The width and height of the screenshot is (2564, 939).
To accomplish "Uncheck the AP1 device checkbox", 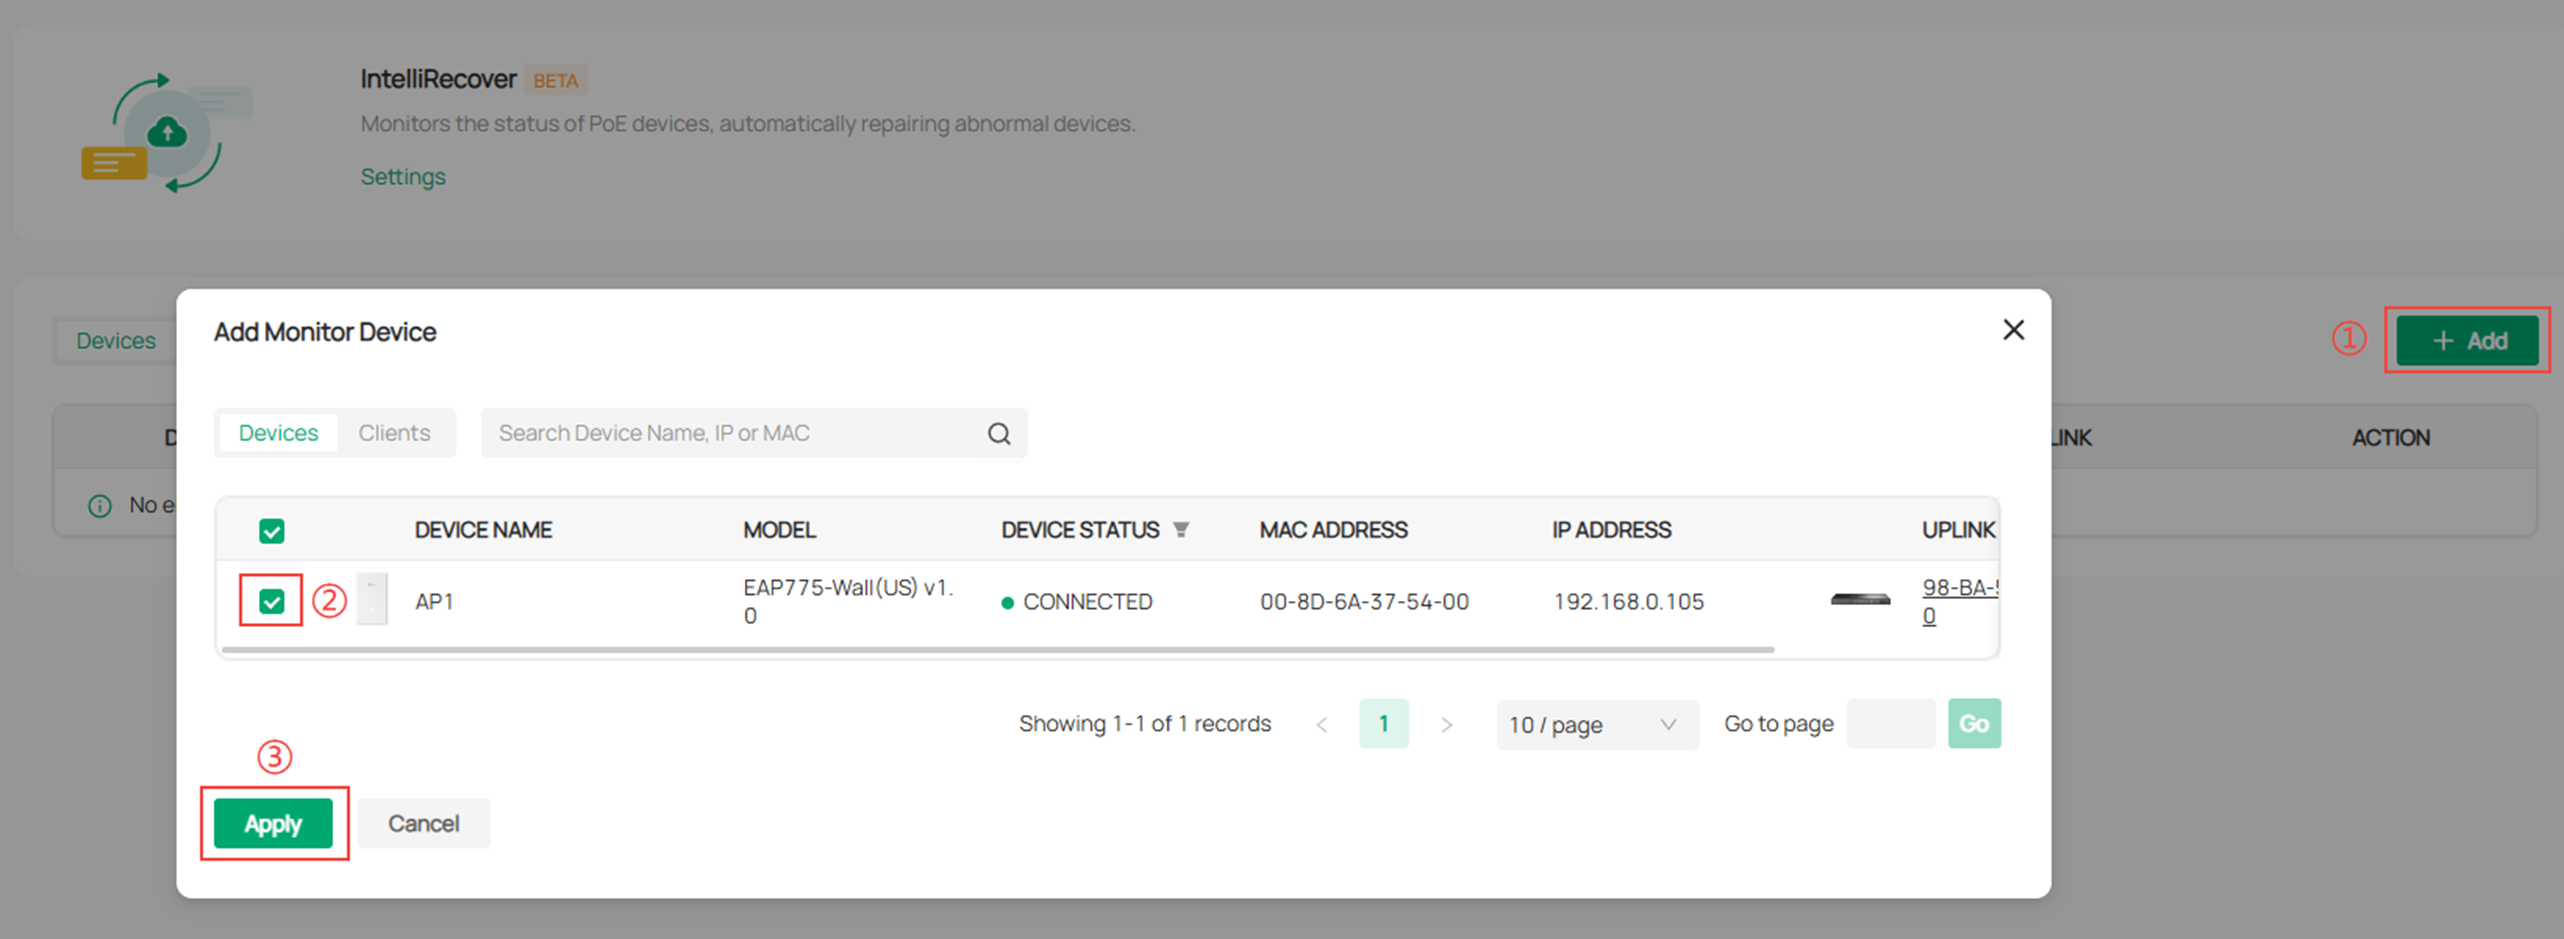I will 271,601.
